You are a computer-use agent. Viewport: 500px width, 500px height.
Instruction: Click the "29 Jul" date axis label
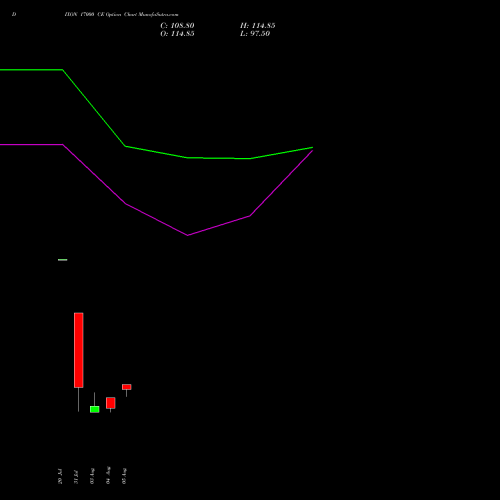pos(60,476)
